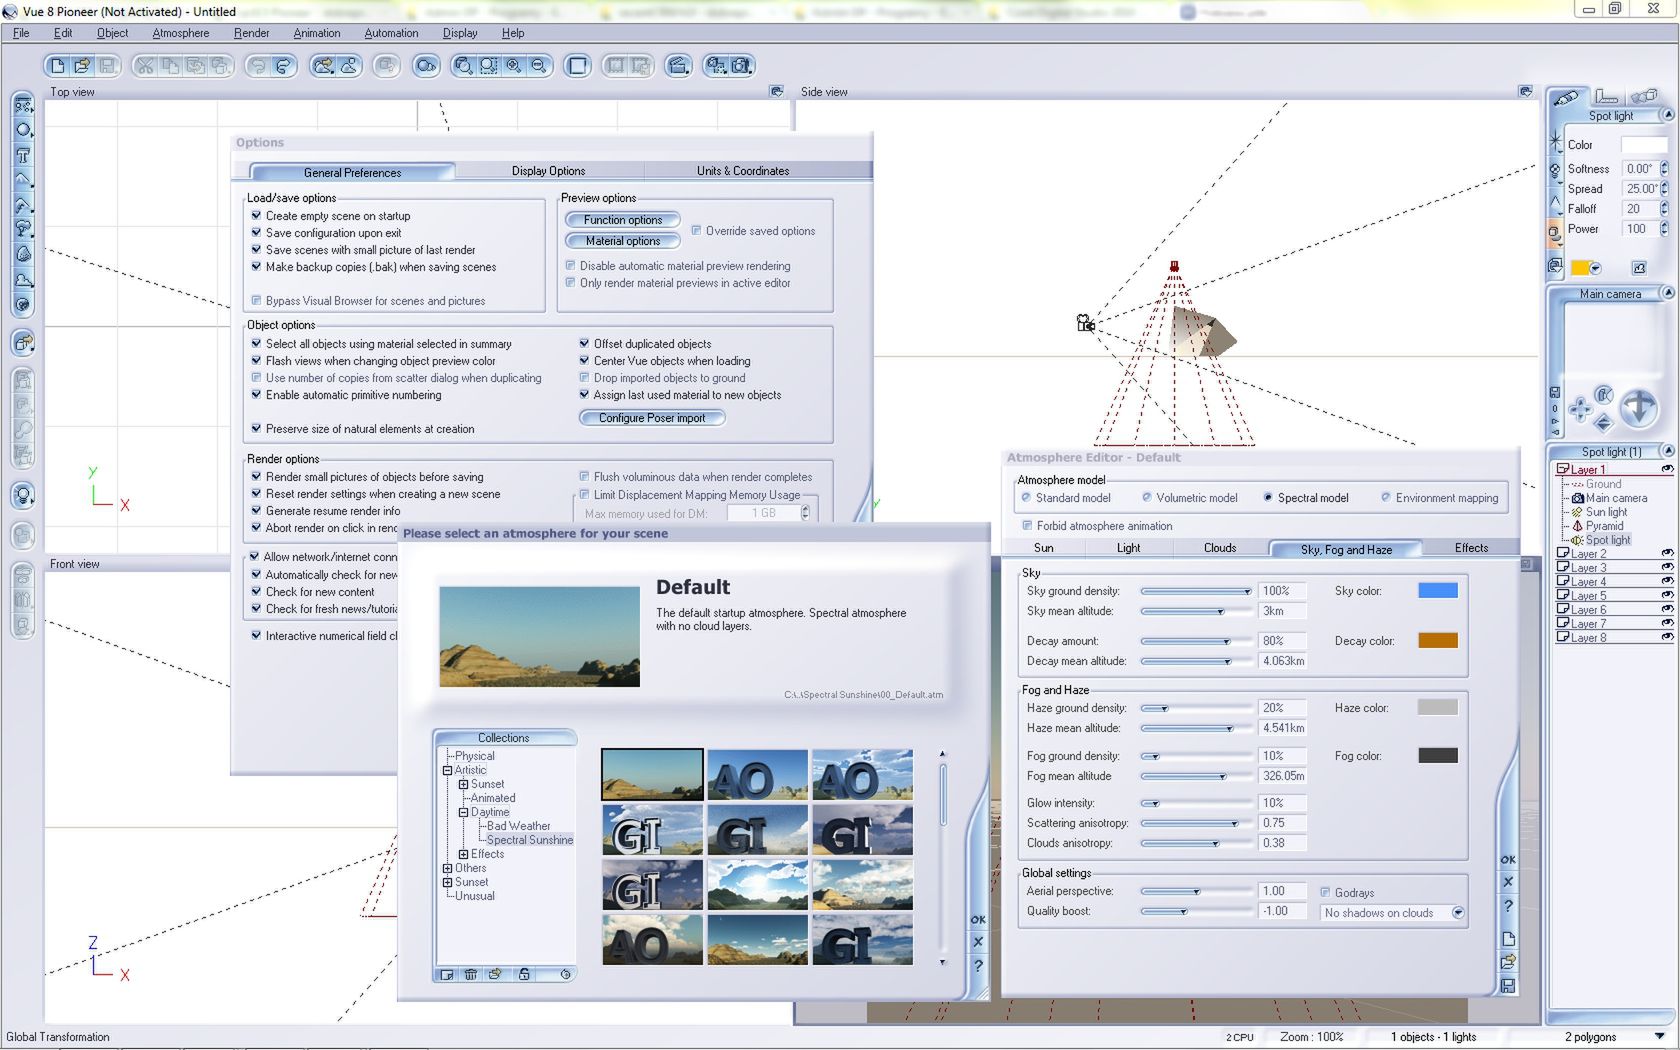
Task: Switch to the Display Options tab
Action: click(x=548, y=171)
